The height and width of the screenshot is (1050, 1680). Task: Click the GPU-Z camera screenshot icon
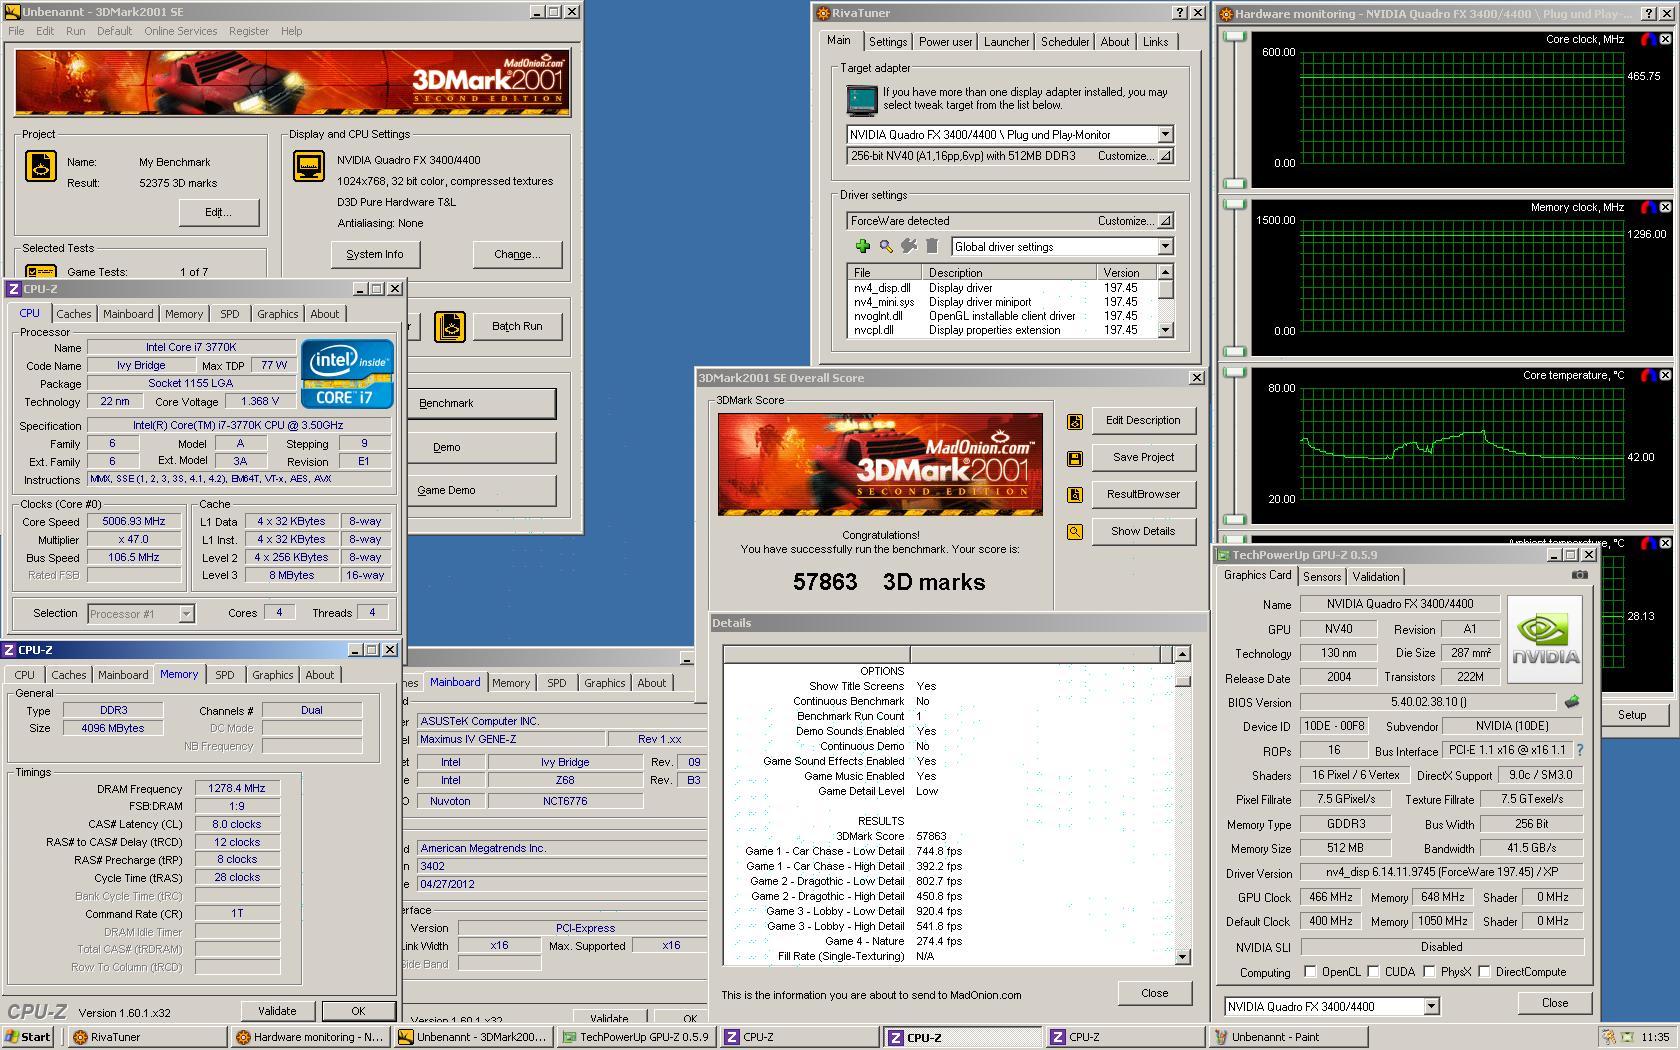[x=1579, y=575]
